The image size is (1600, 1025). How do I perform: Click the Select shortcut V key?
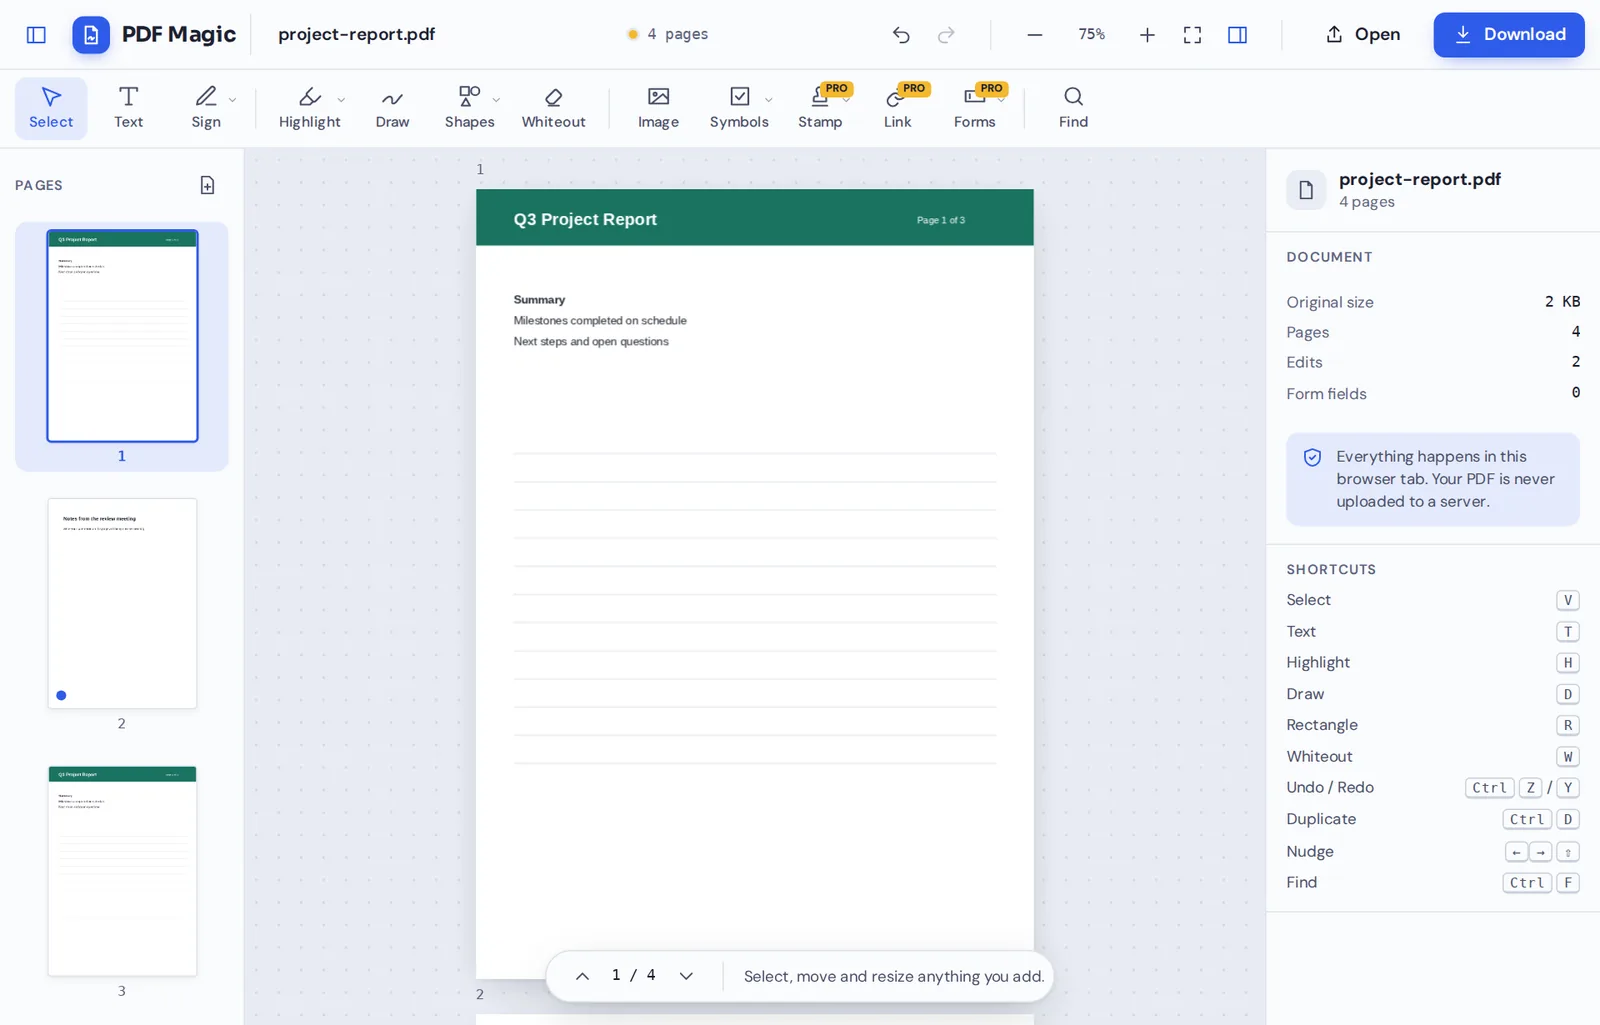pyautogui.click(x=1567, y=600)
